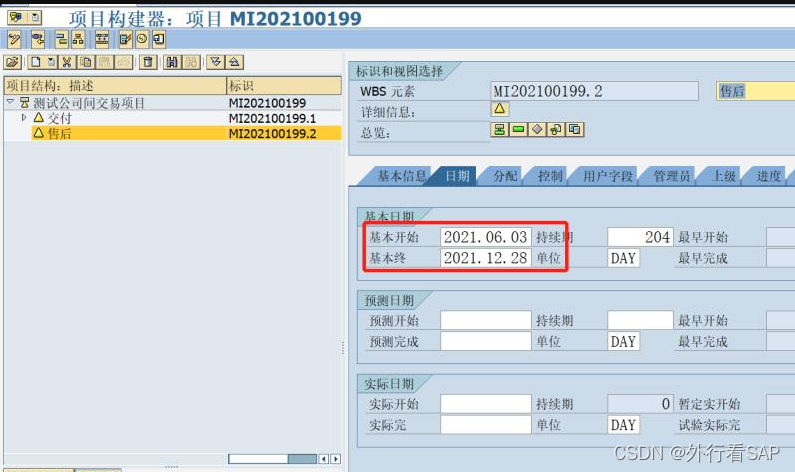Click the mass change pencil-list icon
This screenshot has height=472, width=795.
[126, 39]
